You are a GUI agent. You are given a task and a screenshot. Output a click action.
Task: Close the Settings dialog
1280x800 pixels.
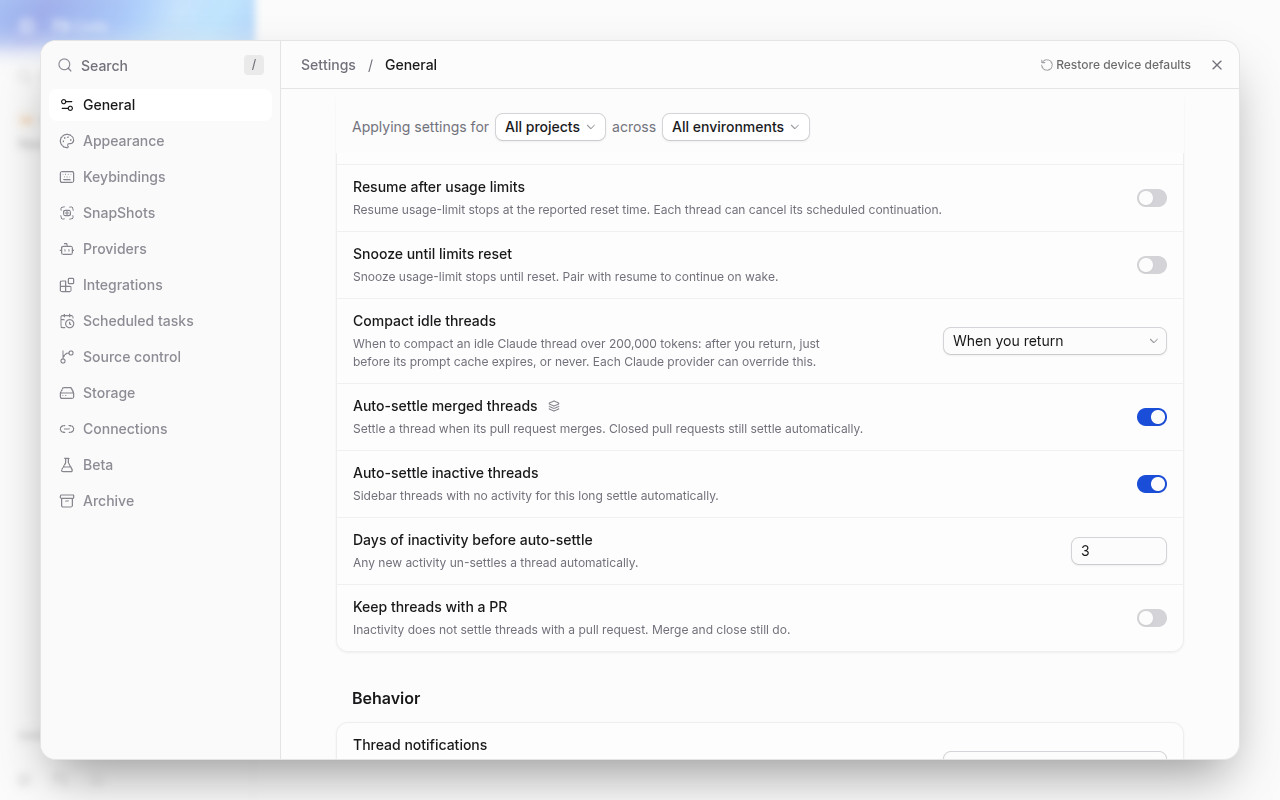tap(1217, 65)
